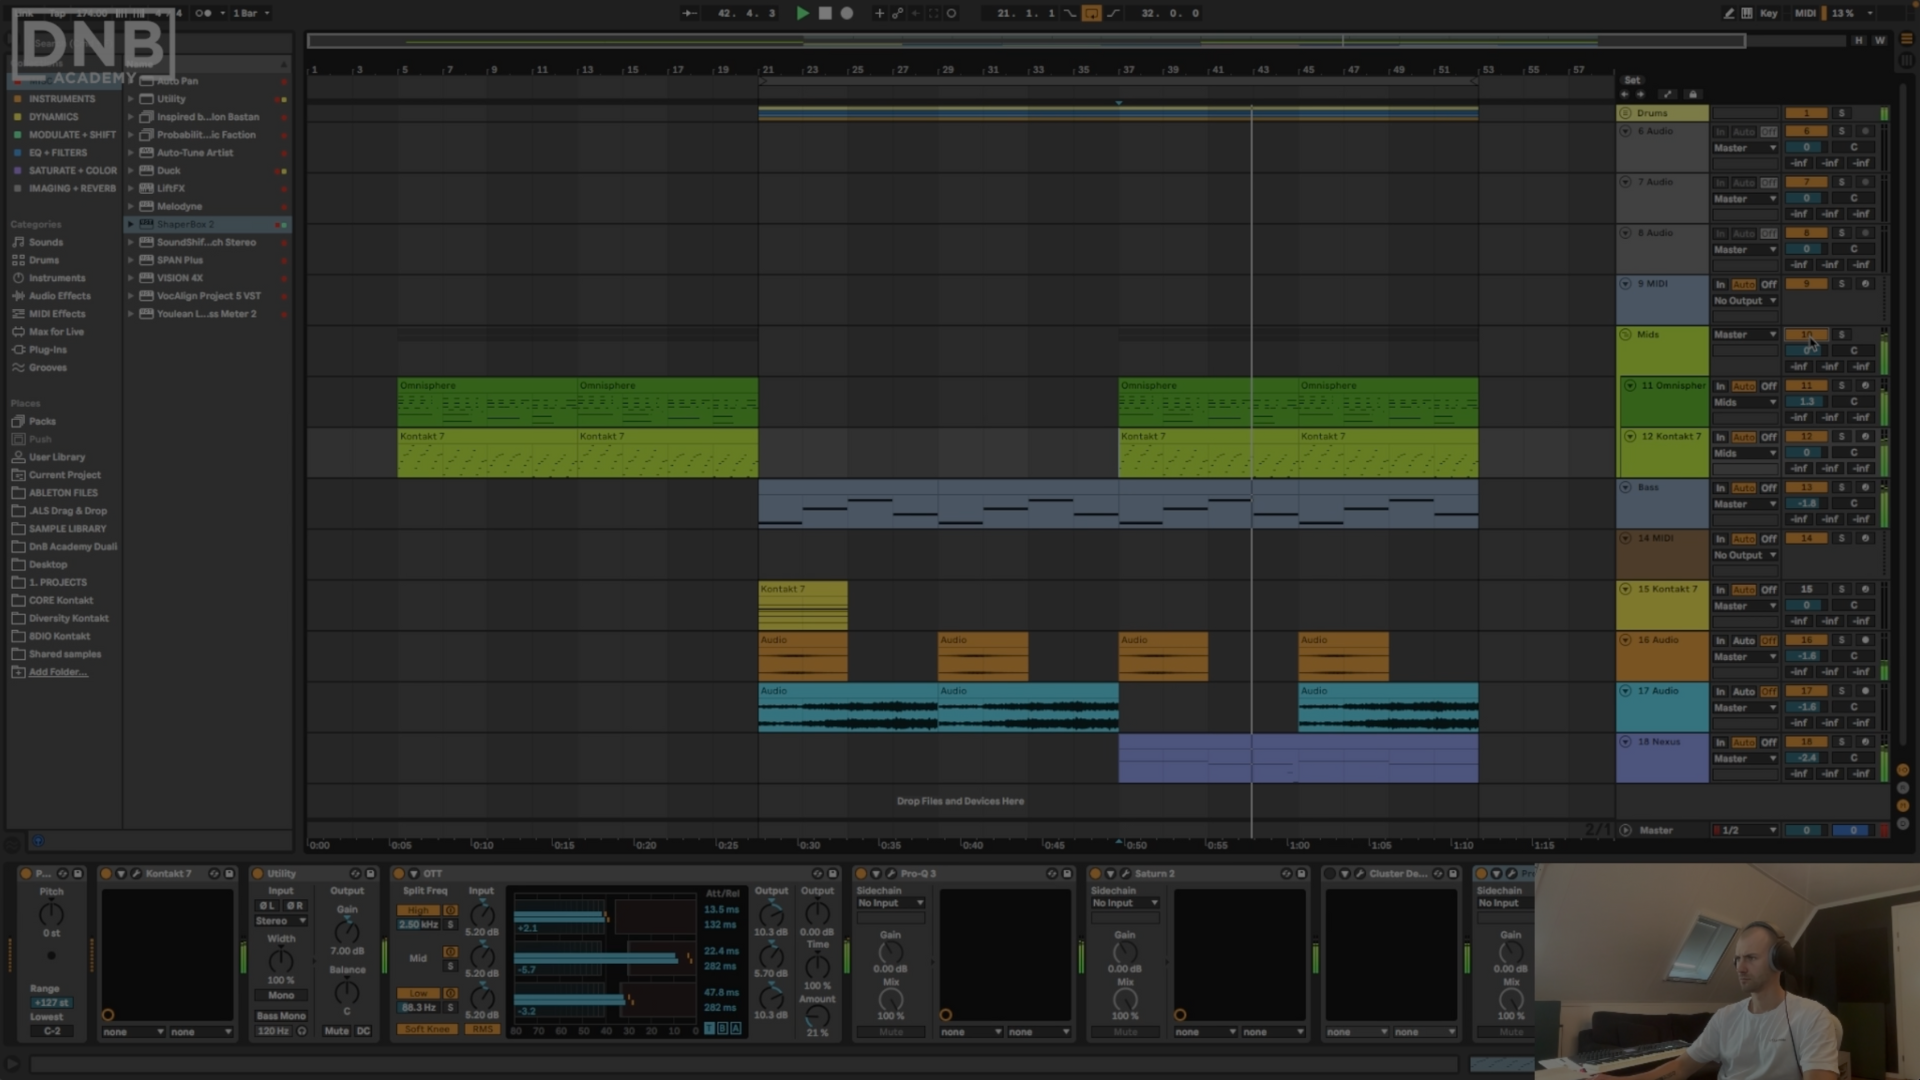The width and height of the screenshot is (1920, 1080).
Task: Click the Stop transport button
Action: click(x=825, y=13)
